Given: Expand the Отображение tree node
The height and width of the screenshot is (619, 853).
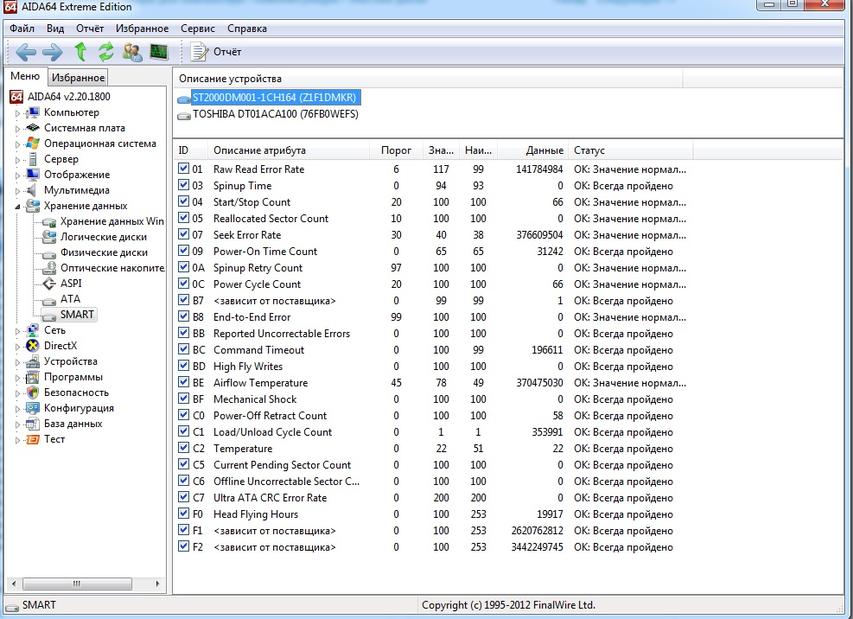Looking at the screenshot, I should pyautogui.click(x=17, y=176).
